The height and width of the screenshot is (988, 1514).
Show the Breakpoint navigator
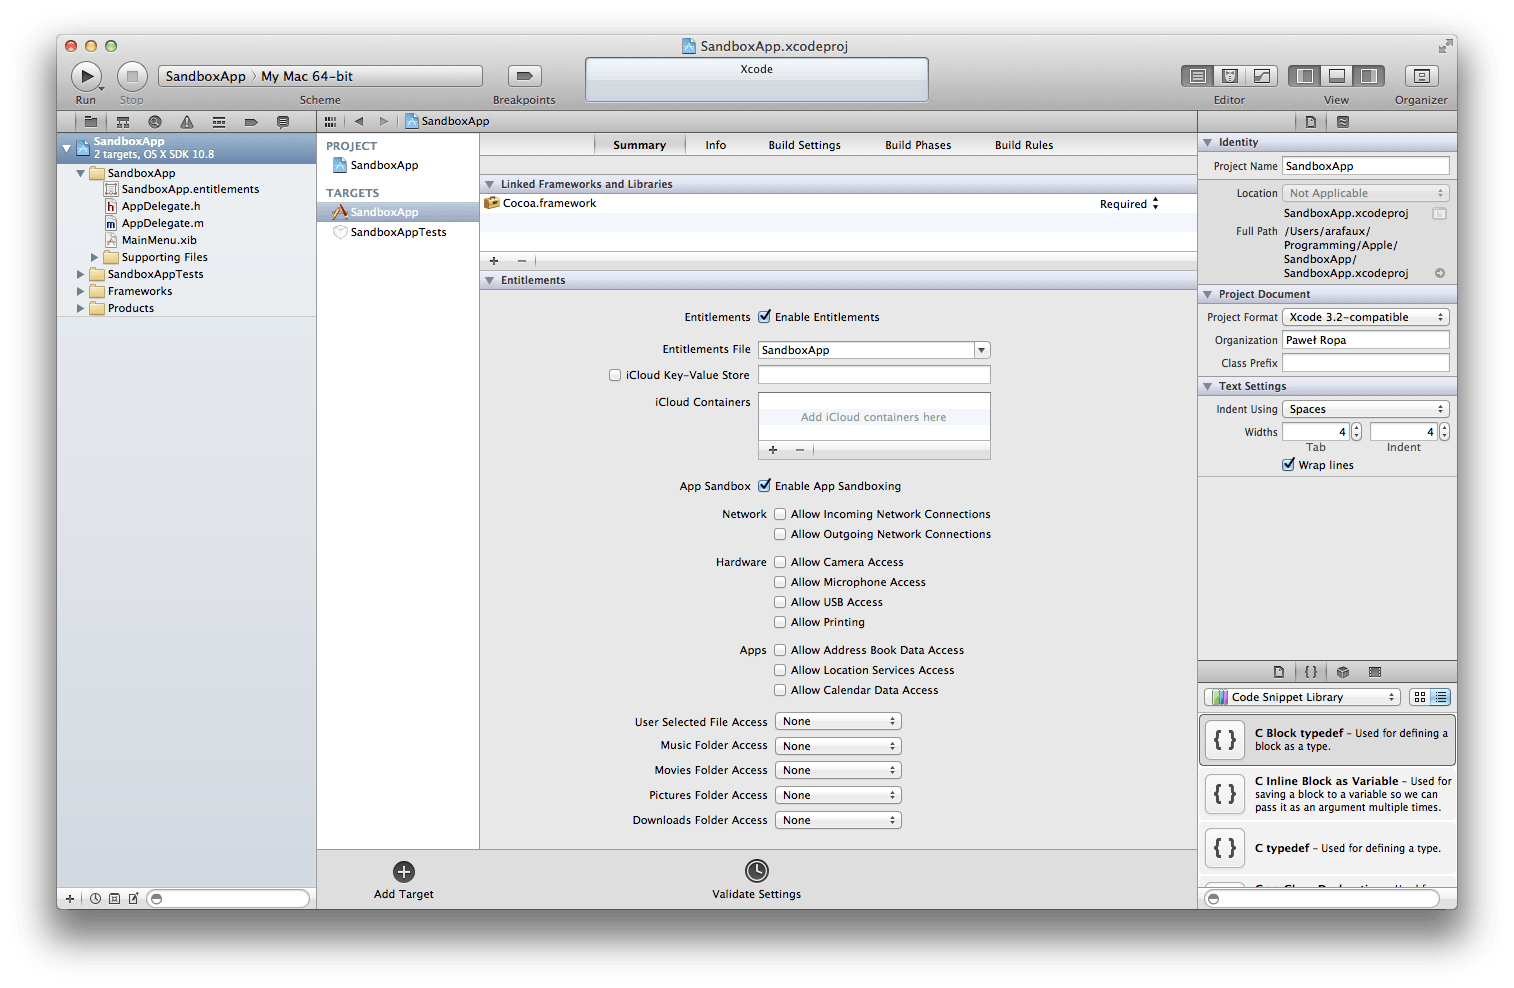tap(251, 122)
